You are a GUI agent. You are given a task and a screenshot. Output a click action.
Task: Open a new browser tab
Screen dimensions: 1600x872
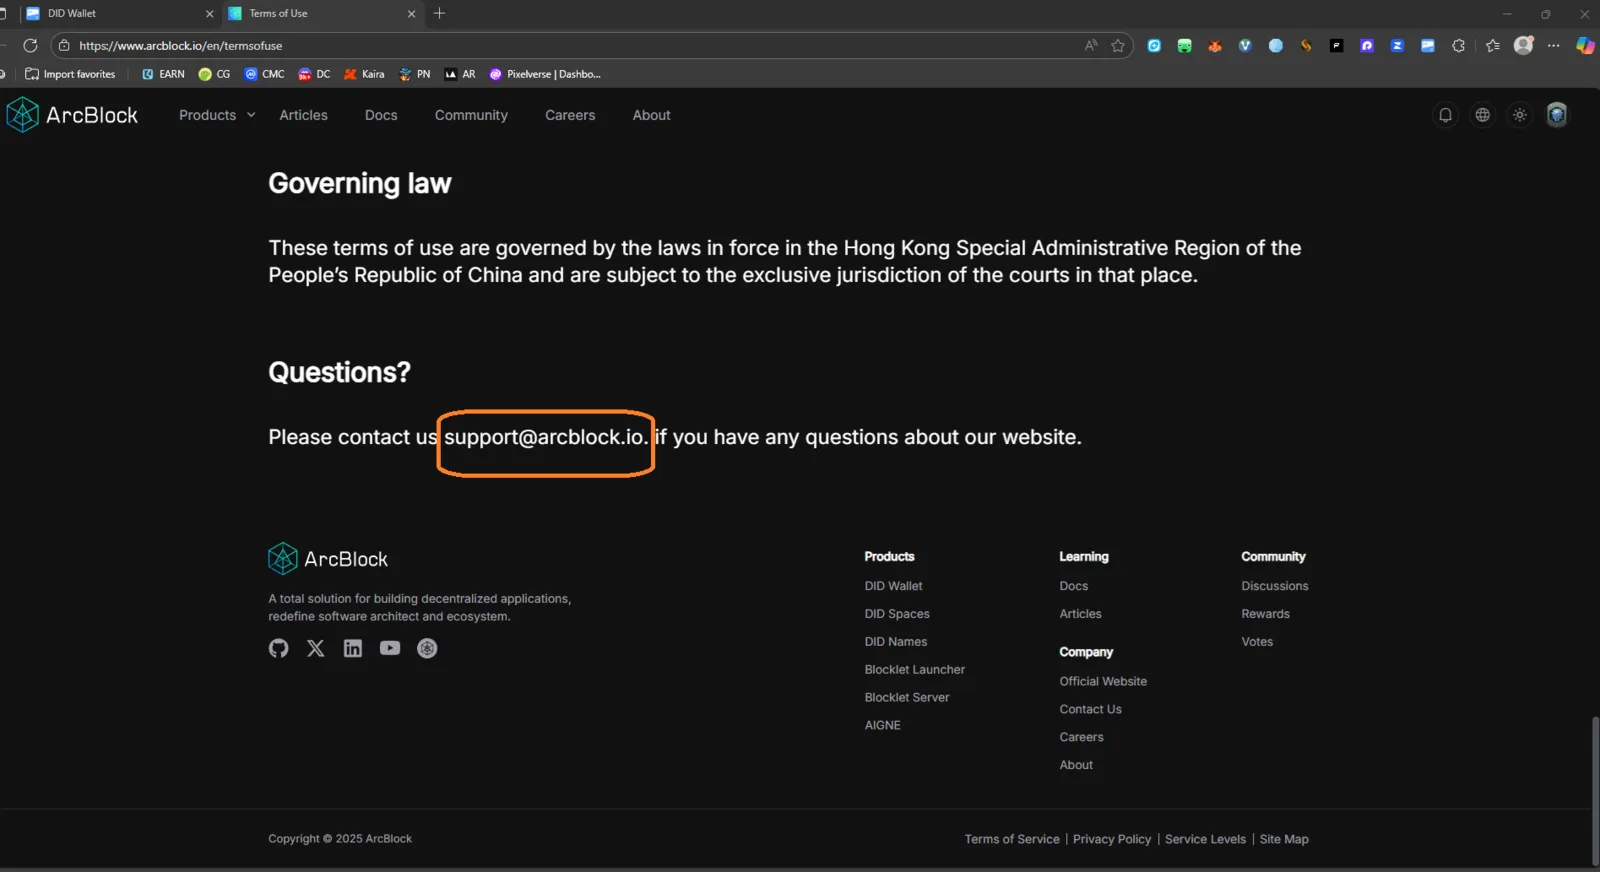coord(439,13)
